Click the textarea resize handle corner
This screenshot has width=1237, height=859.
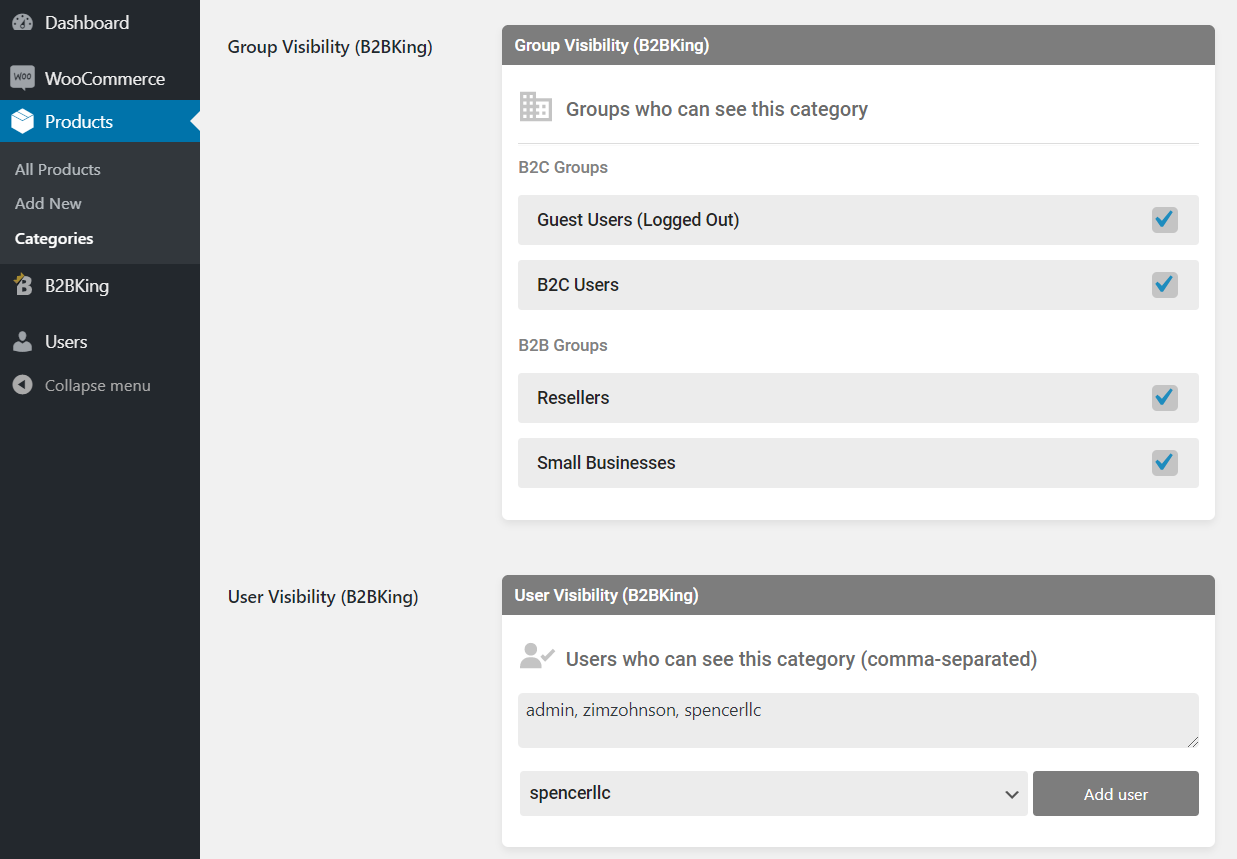click(x=1191, y=740)
